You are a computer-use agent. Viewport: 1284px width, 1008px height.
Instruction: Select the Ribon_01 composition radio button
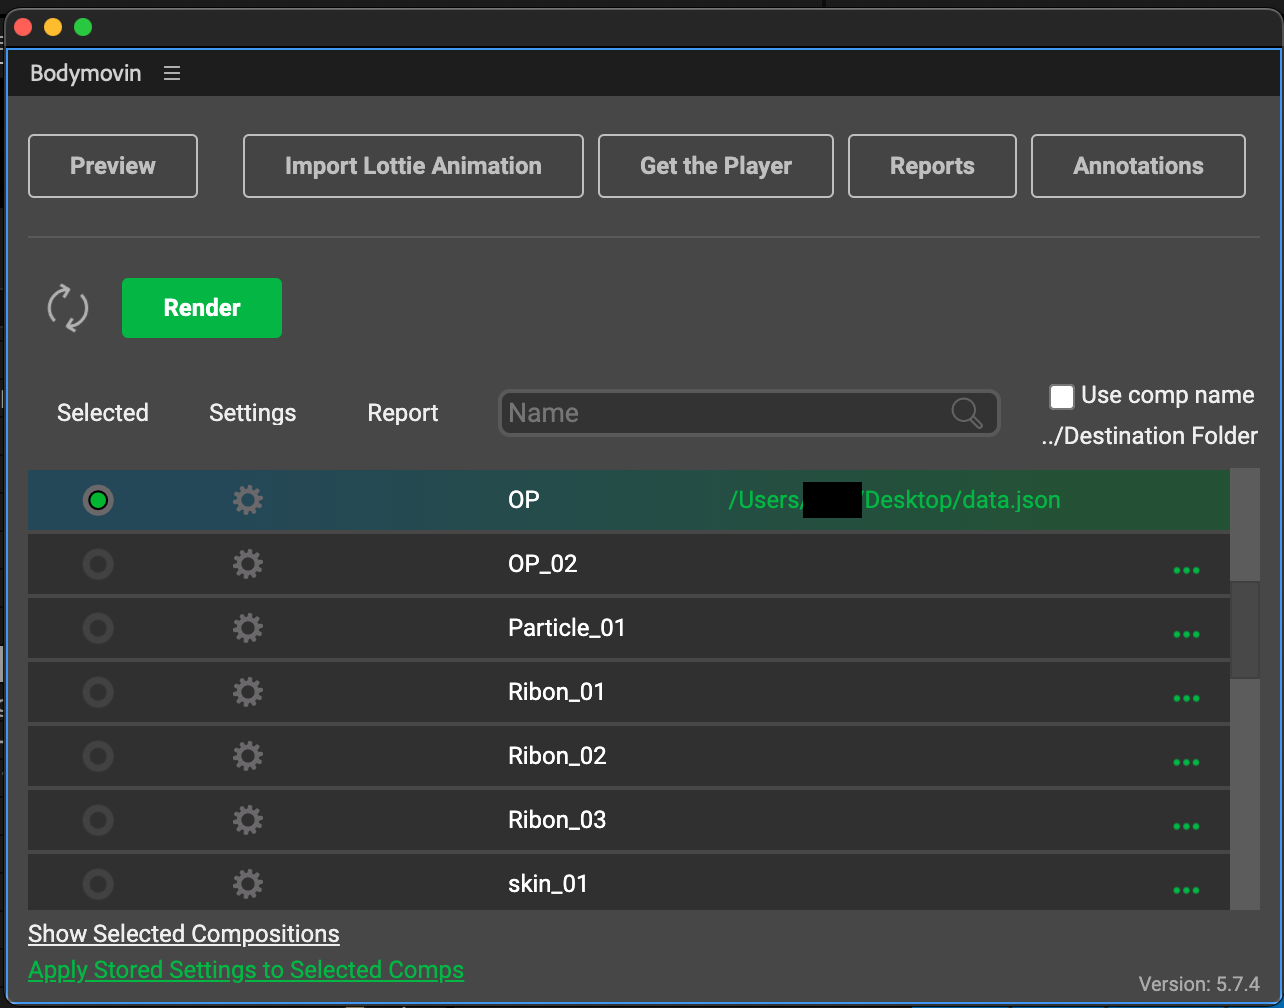[x=98, y=692]
